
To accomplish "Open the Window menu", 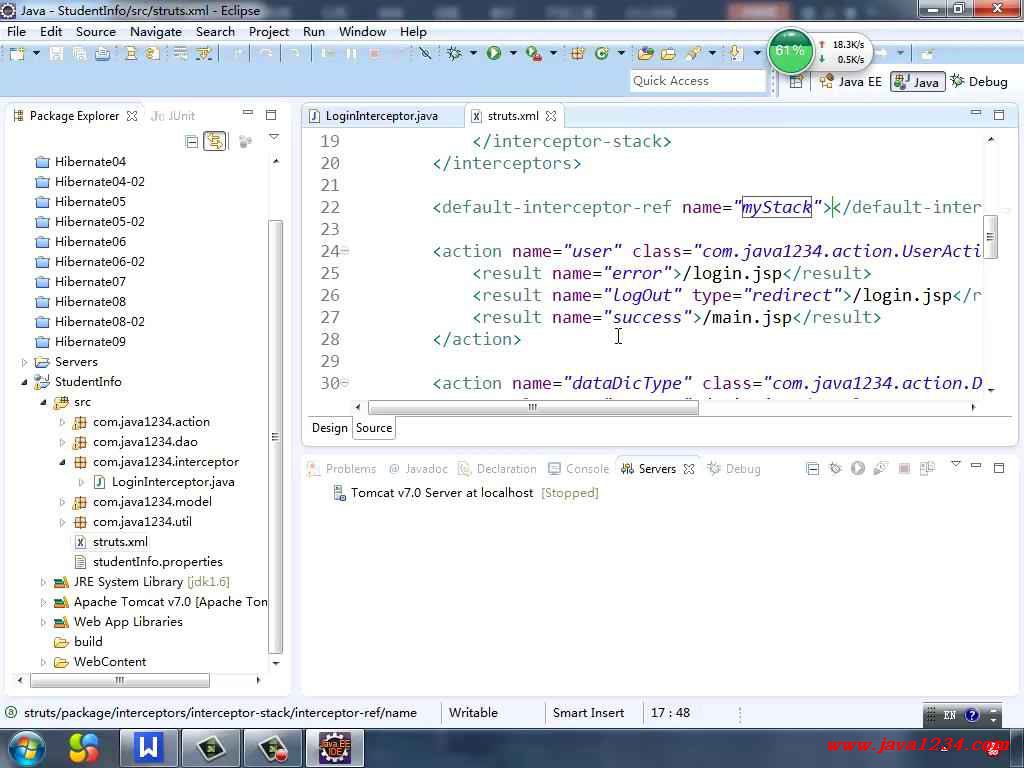I will [x=362, y=31].
